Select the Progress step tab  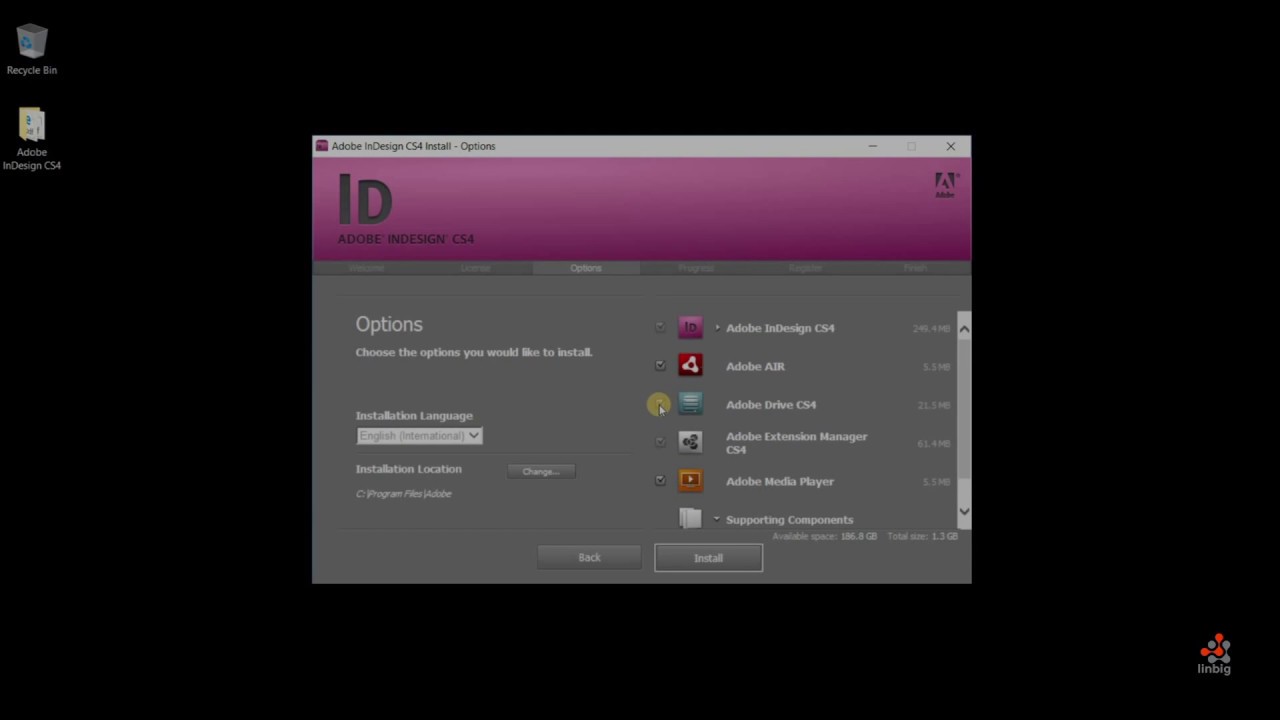coord(696,268)
